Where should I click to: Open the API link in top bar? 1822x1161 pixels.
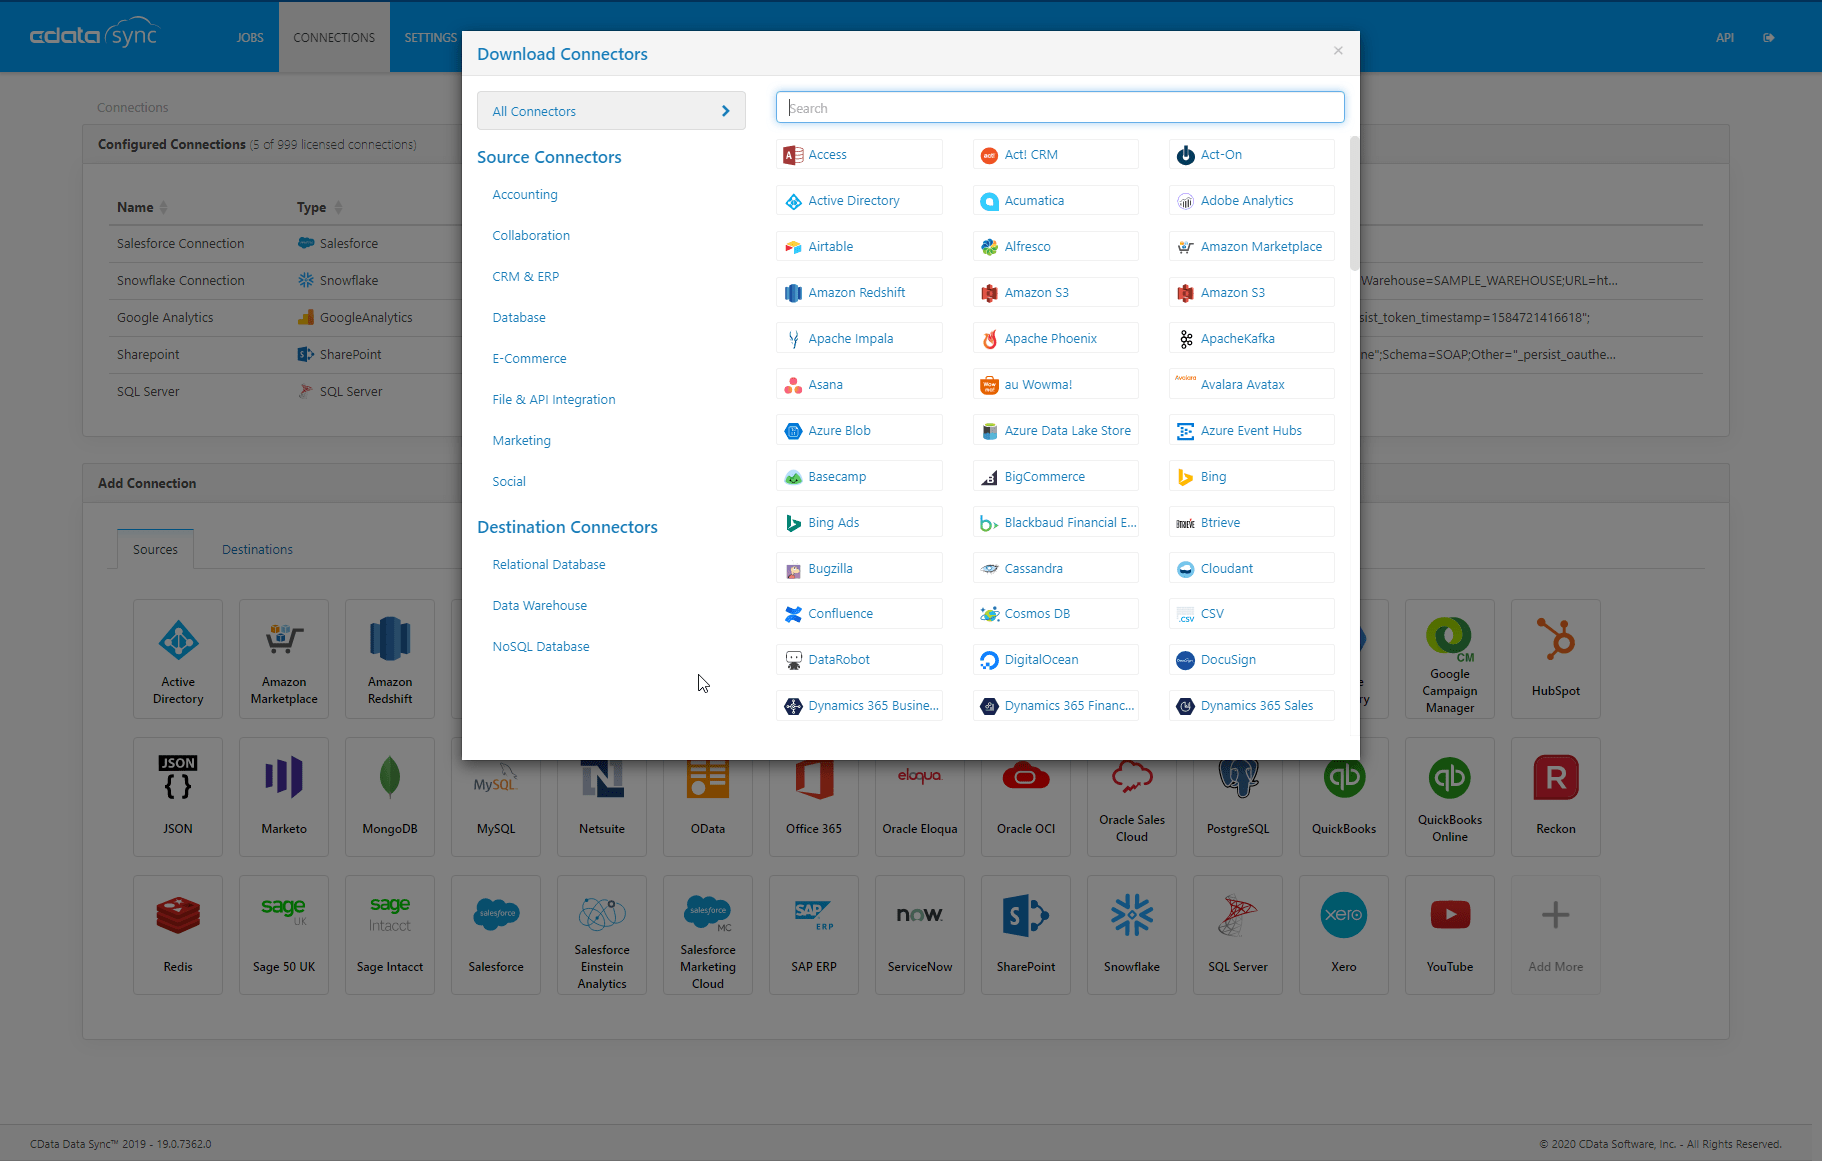[1725, 38]
